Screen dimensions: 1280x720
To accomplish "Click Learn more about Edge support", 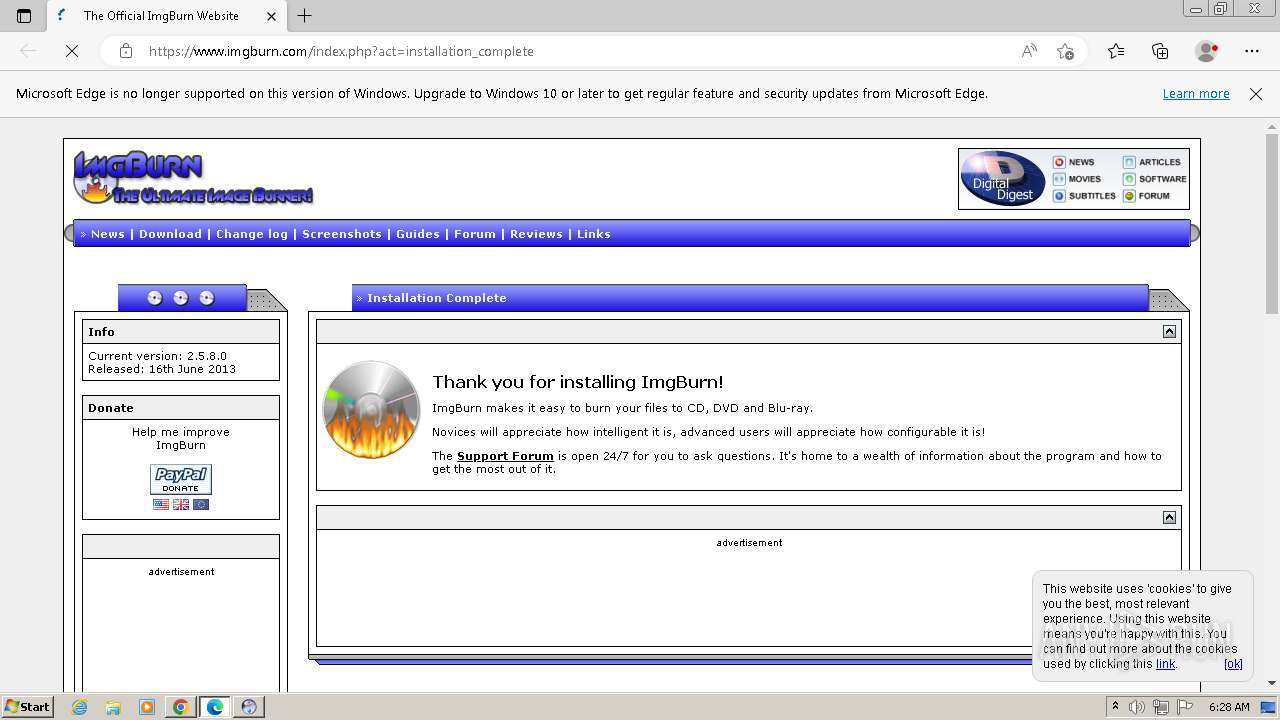I will 1196,94.
